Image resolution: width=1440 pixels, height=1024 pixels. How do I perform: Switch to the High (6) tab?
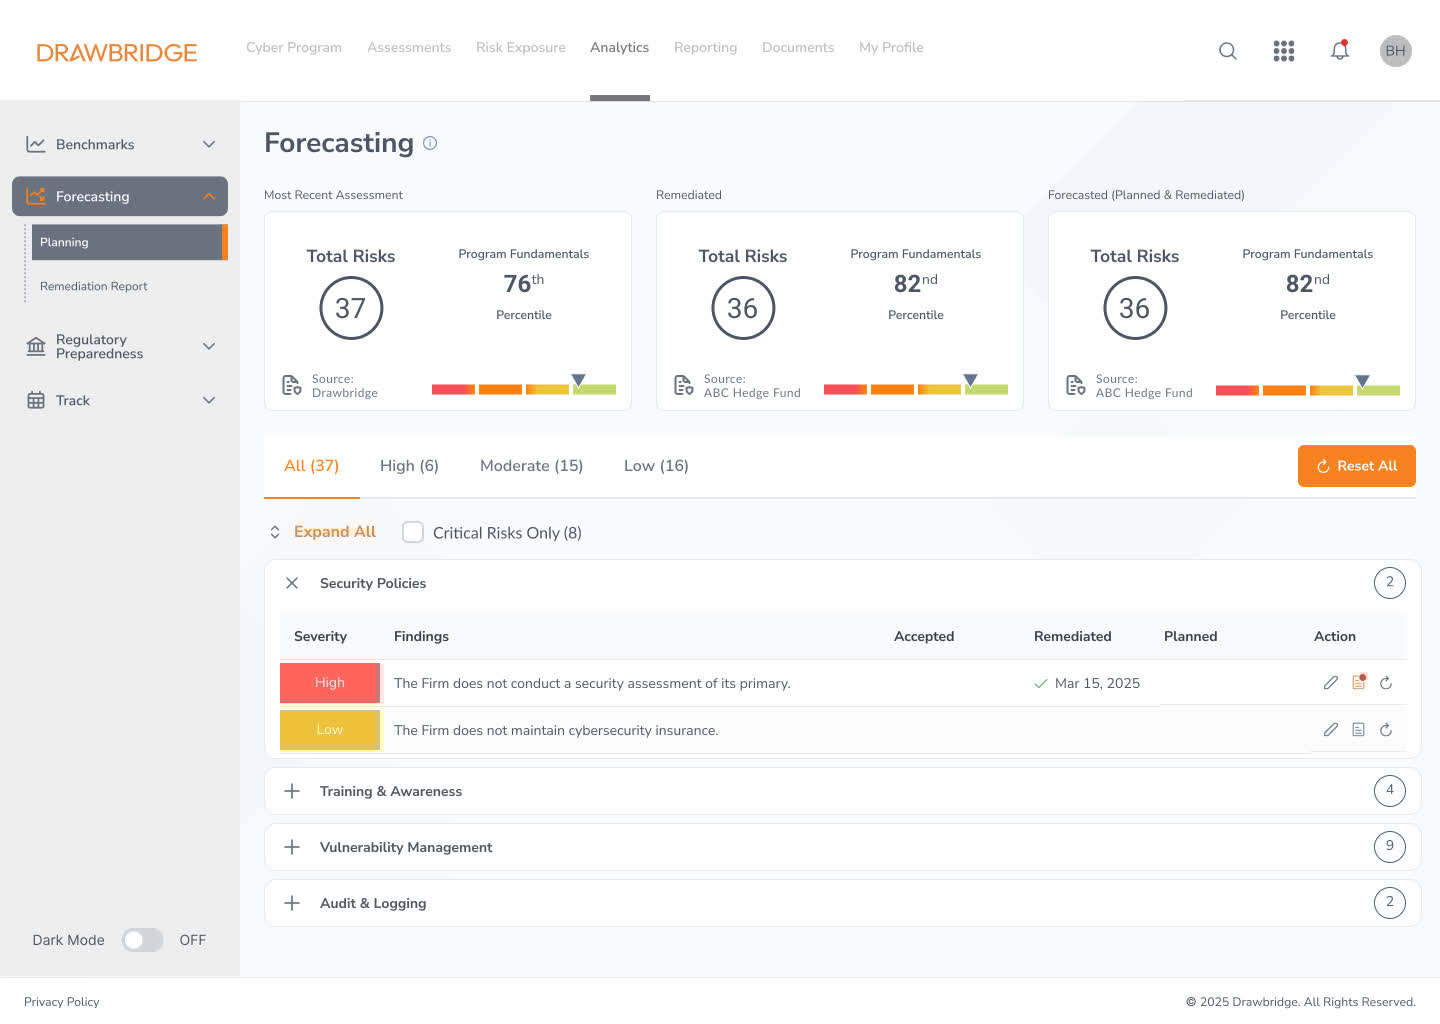pyautogui.click(x=409, y=466)
